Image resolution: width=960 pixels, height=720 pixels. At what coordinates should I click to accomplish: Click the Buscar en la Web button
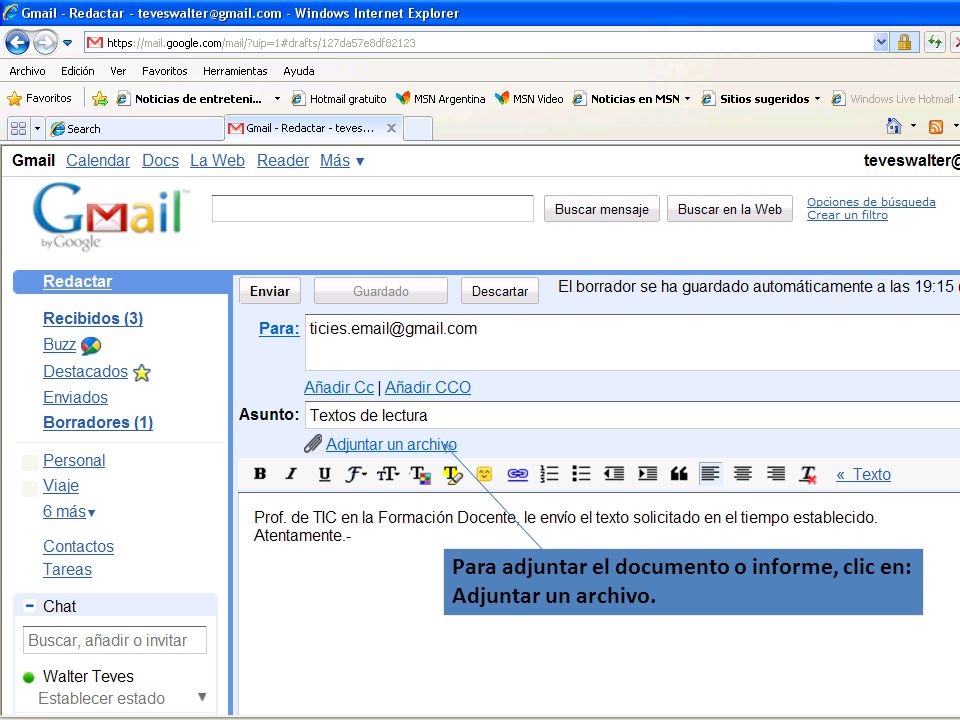729,209
